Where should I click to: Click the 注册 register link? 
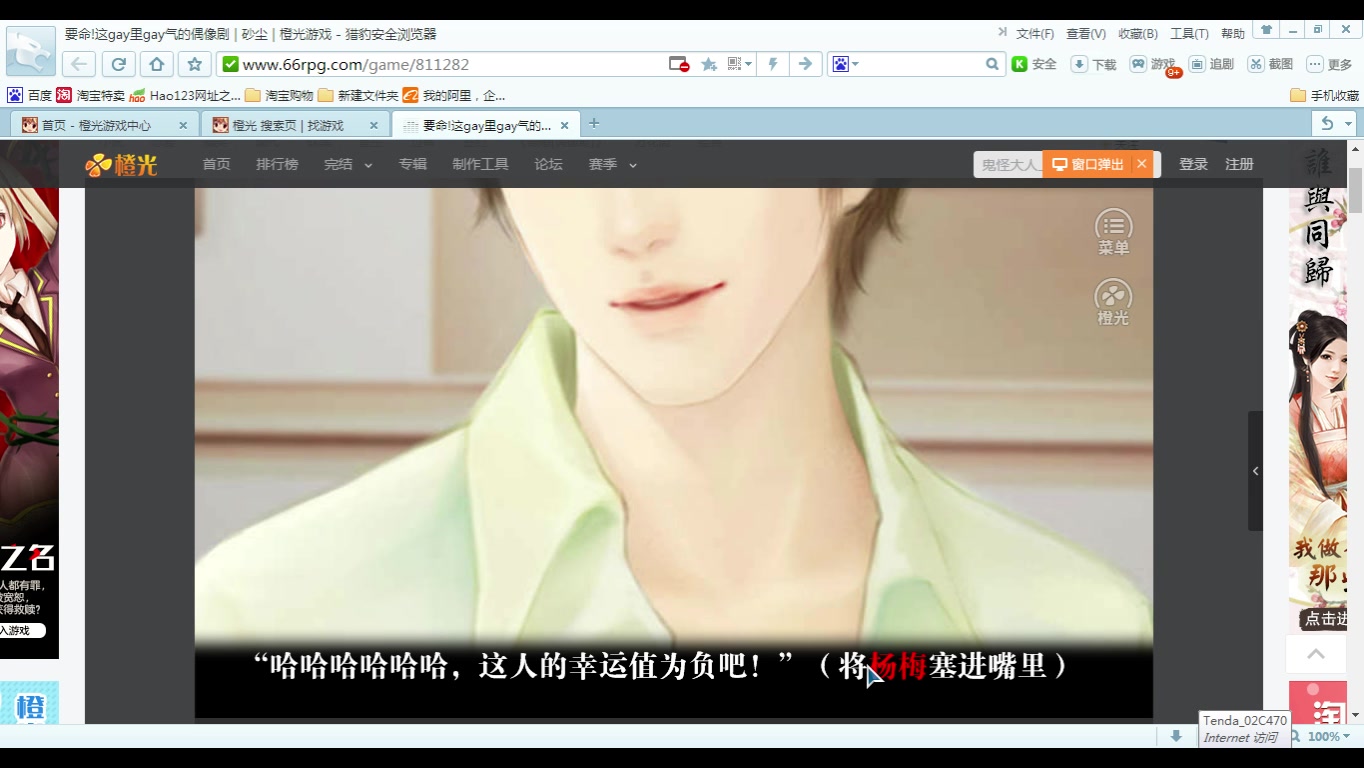coord(1239,164)
